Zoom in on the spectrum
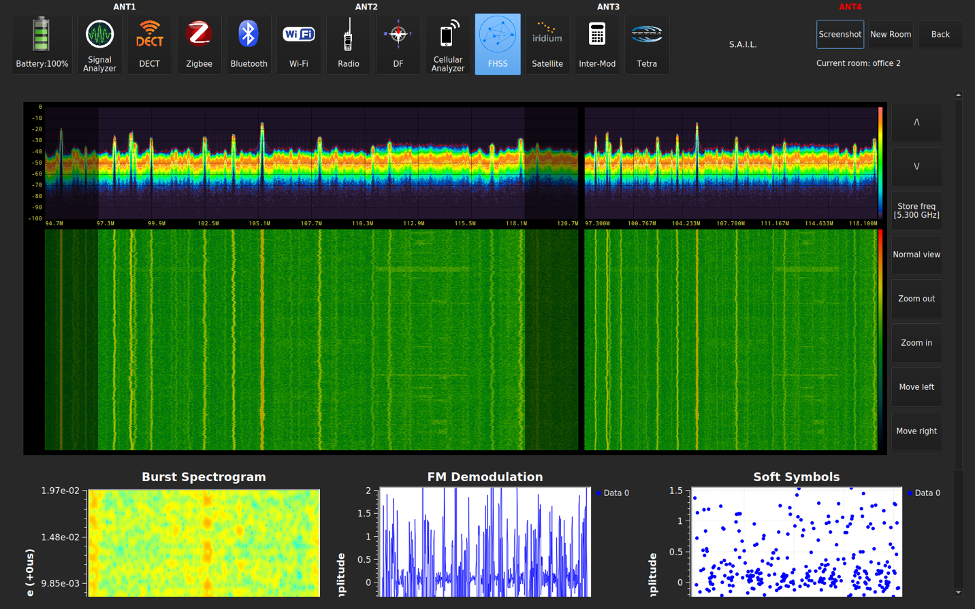Screen dimensions: 977x610 [x=916, y=343]
